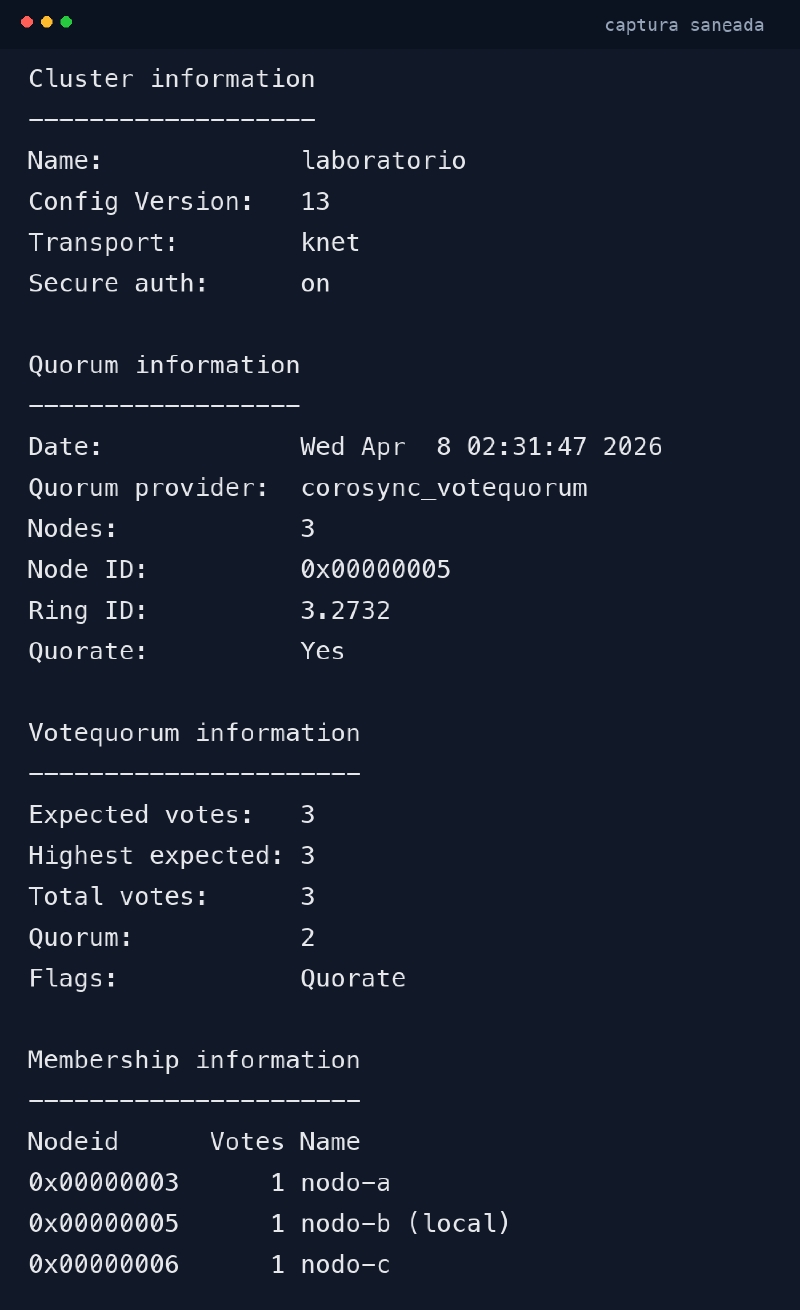Click the Cluster information heading

click(x=171, y=78)
